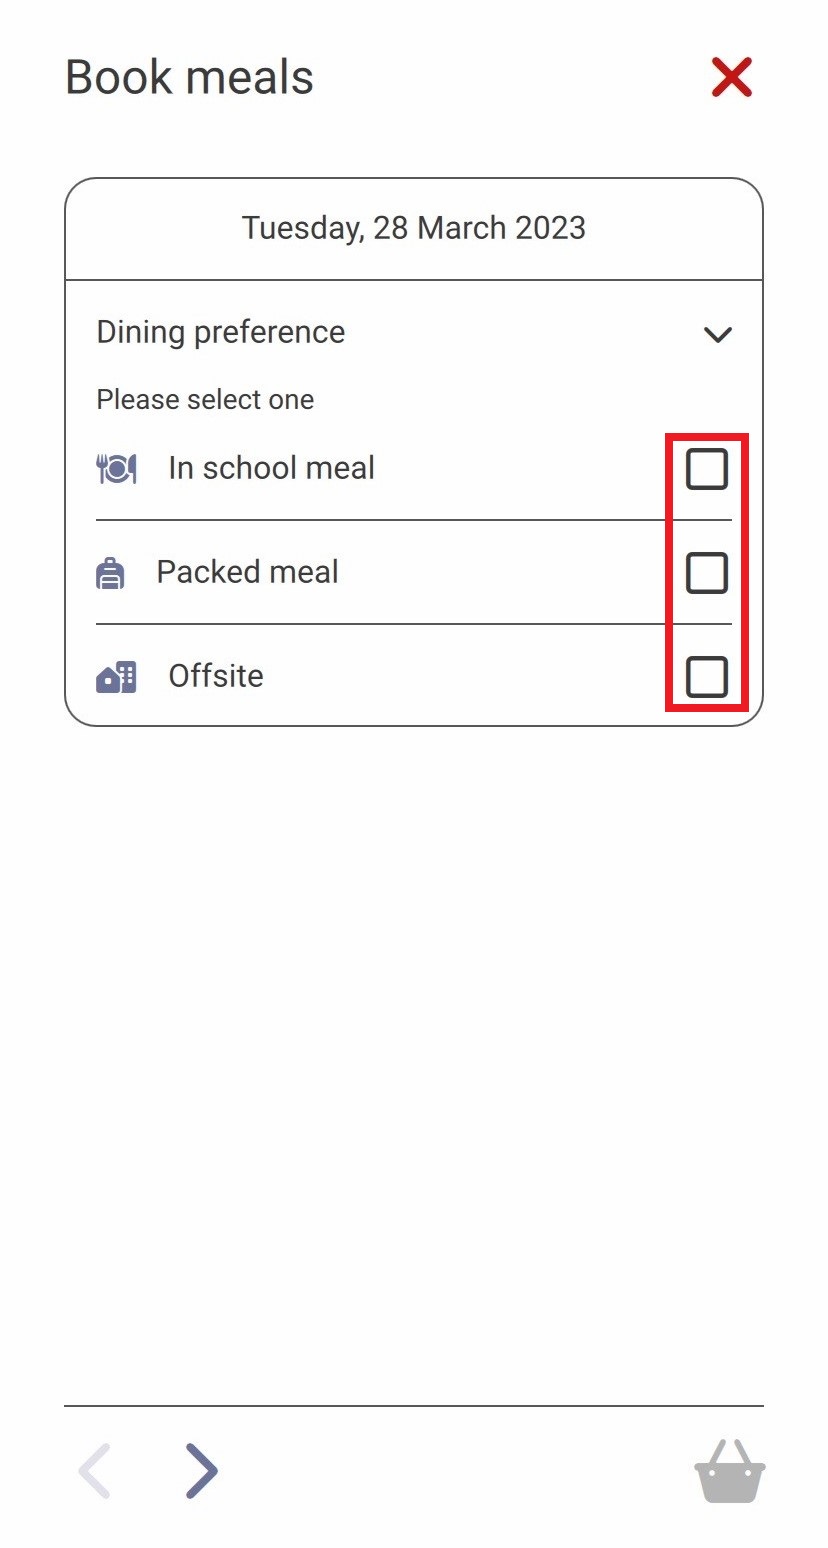
Task: Click the Dining preference section heading
Action: [x=221, y=332]
